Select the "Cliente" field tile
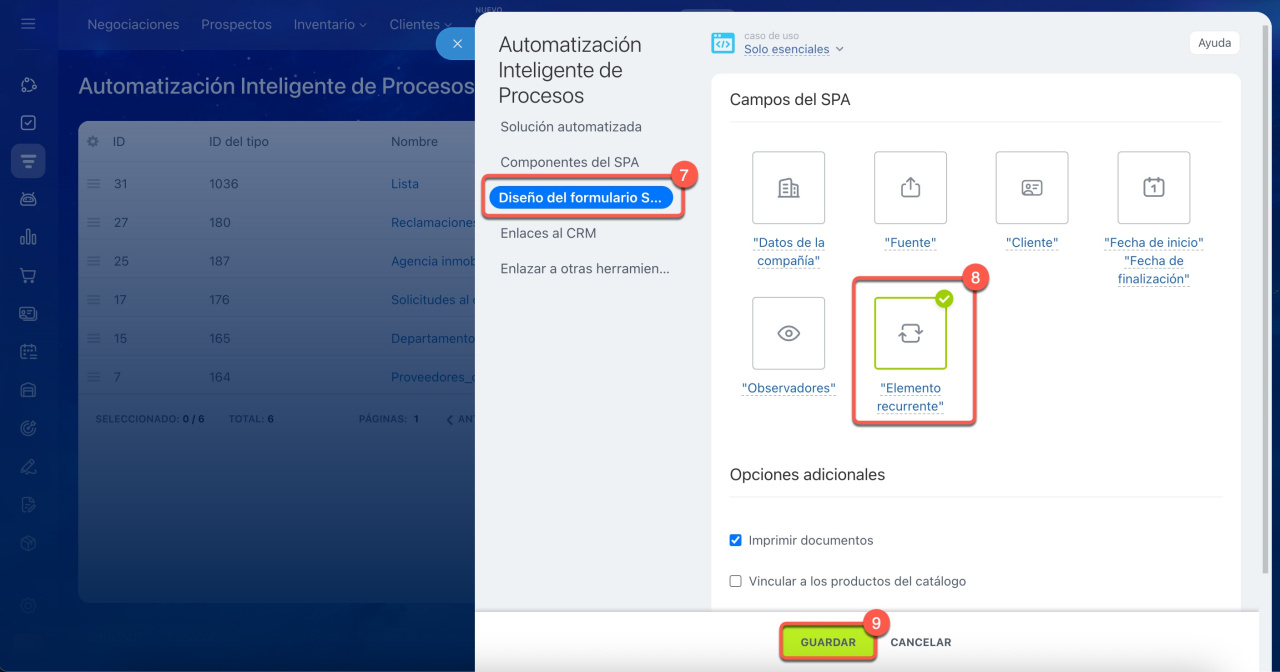 [1032, 188]
